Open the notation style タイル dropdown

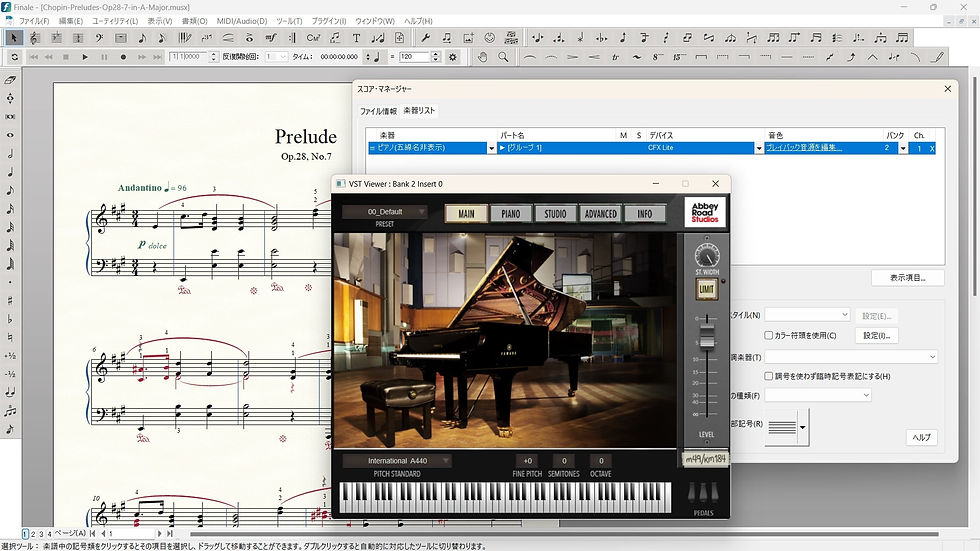pyautogui.click(x=807, y=315)
